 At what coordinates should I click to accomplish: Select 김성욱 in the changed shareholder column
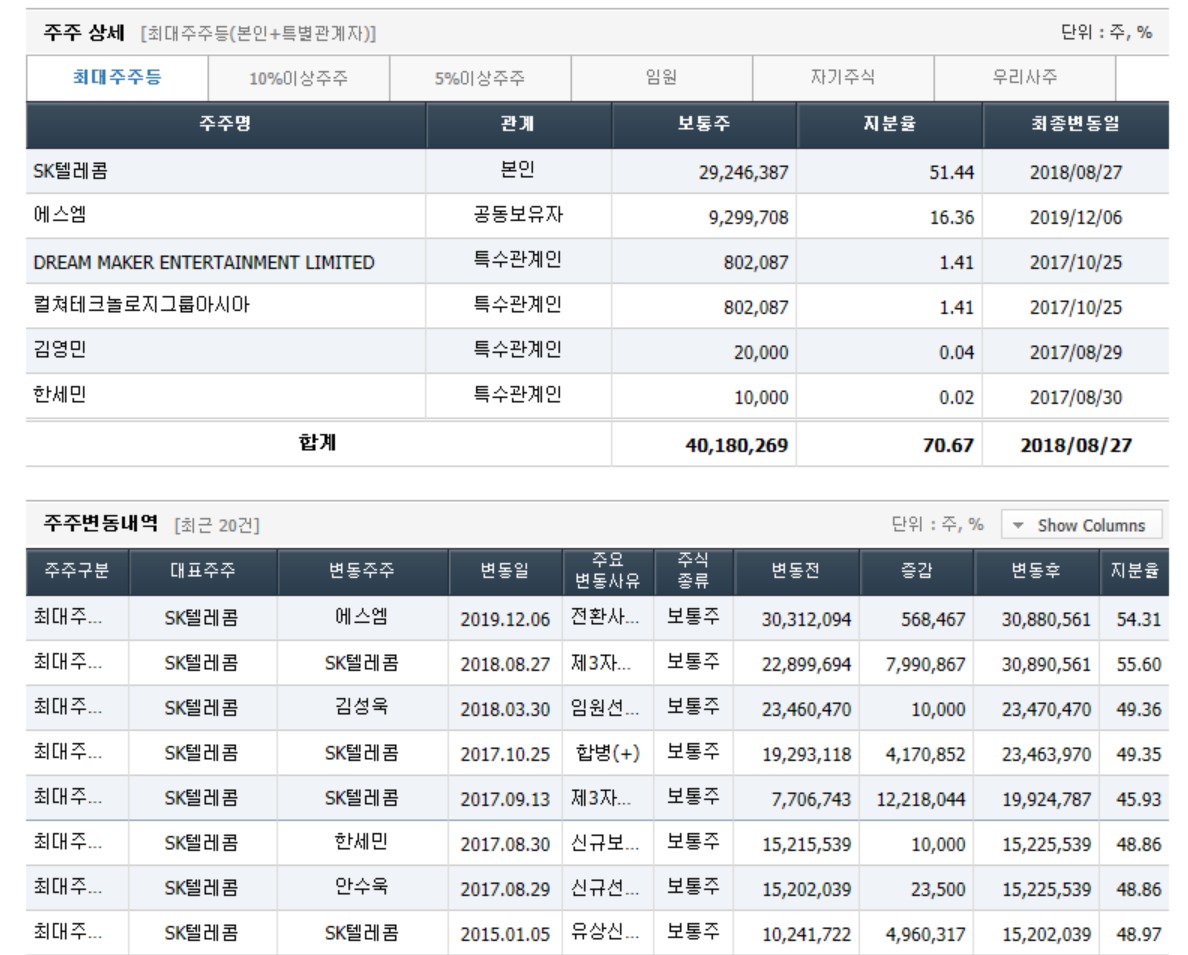pos(361,706)
